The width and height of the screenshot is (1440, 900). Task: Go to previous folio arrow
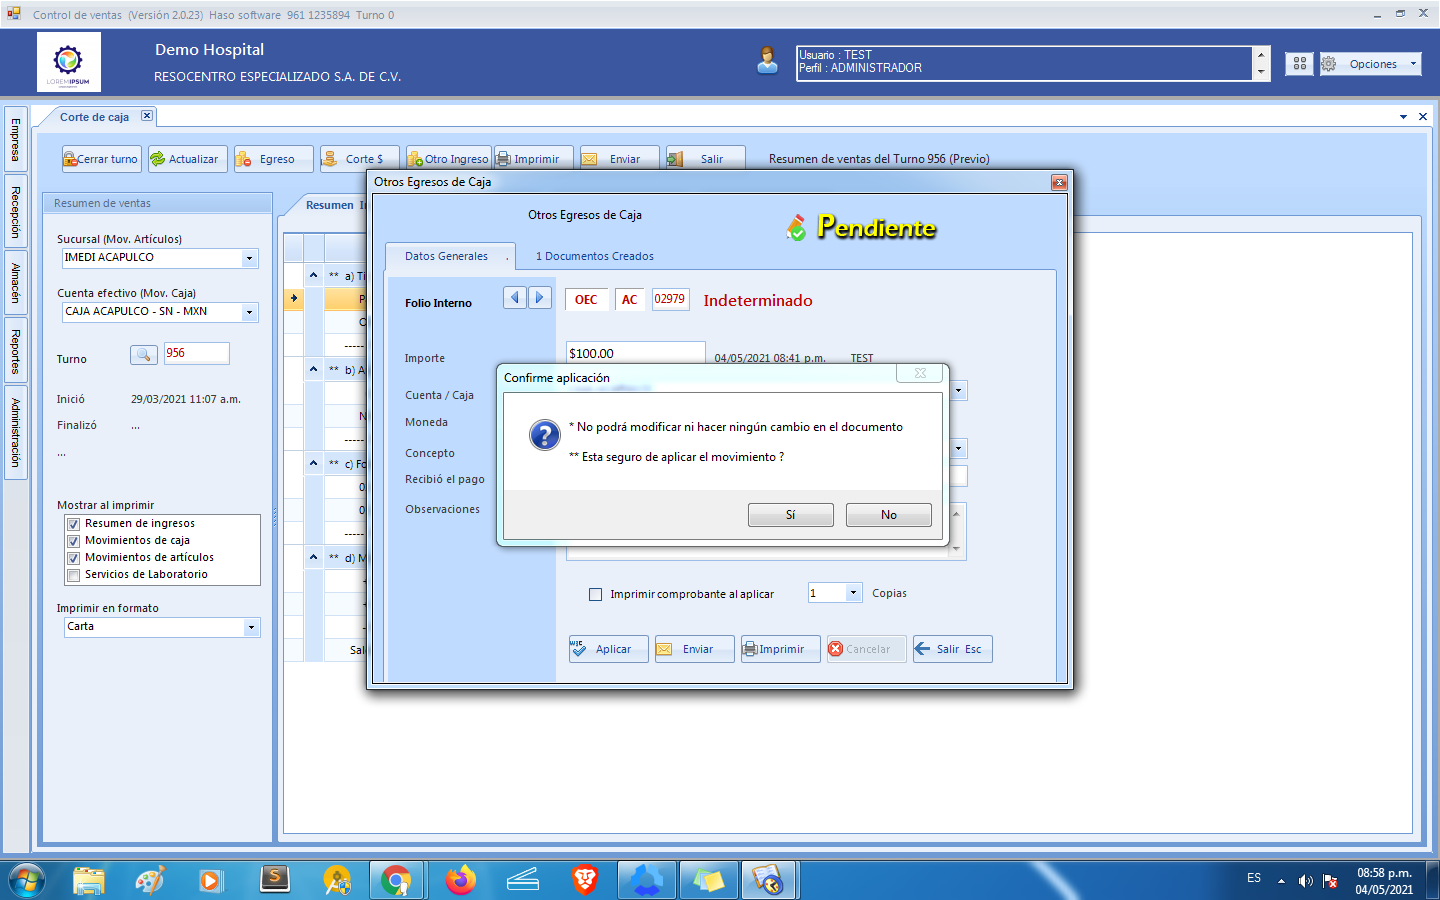[515, 297]
